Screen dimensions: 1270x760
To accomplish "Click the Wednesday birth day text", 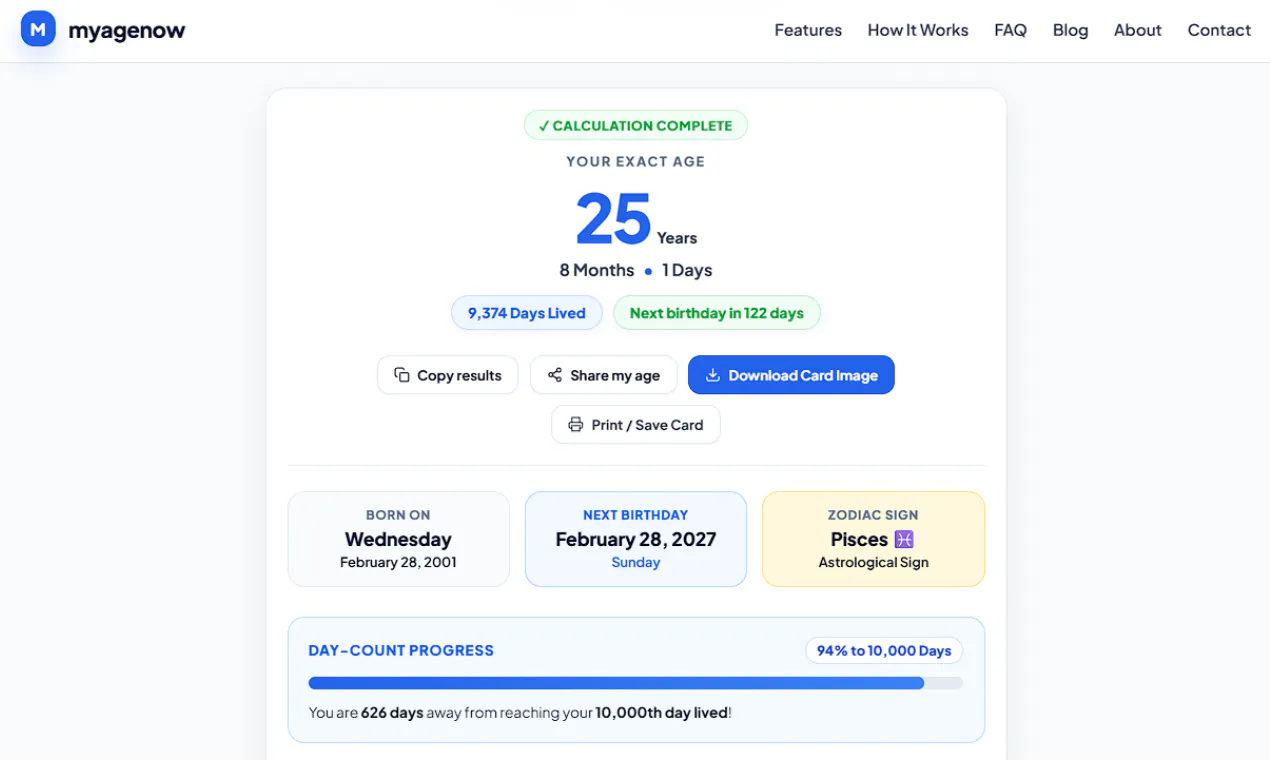I will coord(398,539).
